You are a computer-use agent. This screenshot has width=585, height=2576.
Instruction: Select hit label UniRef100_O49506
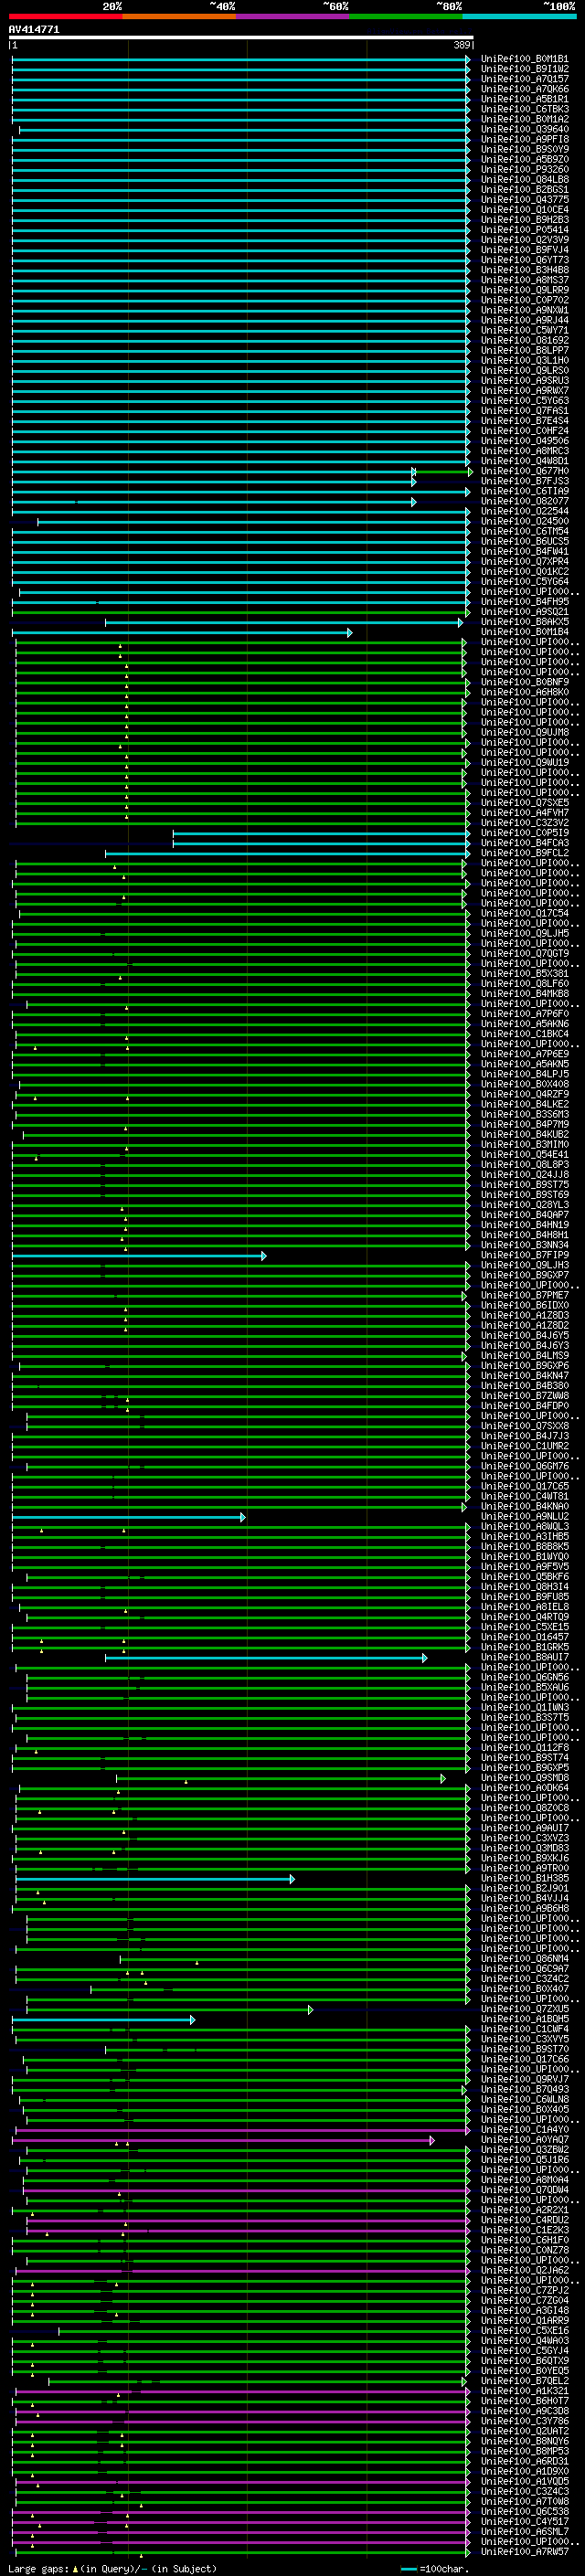click(525, 441)
